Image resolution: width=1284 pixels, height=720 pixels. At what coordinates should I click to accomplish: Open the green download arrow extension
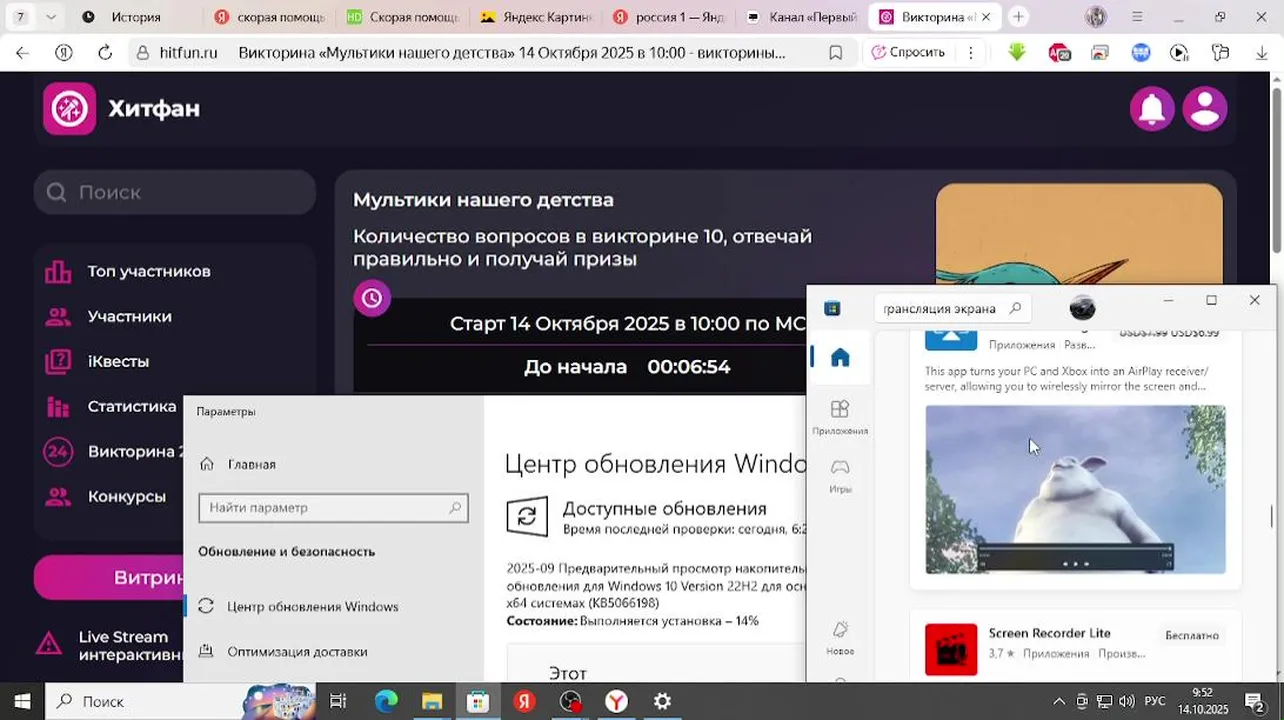[1017, 53]
